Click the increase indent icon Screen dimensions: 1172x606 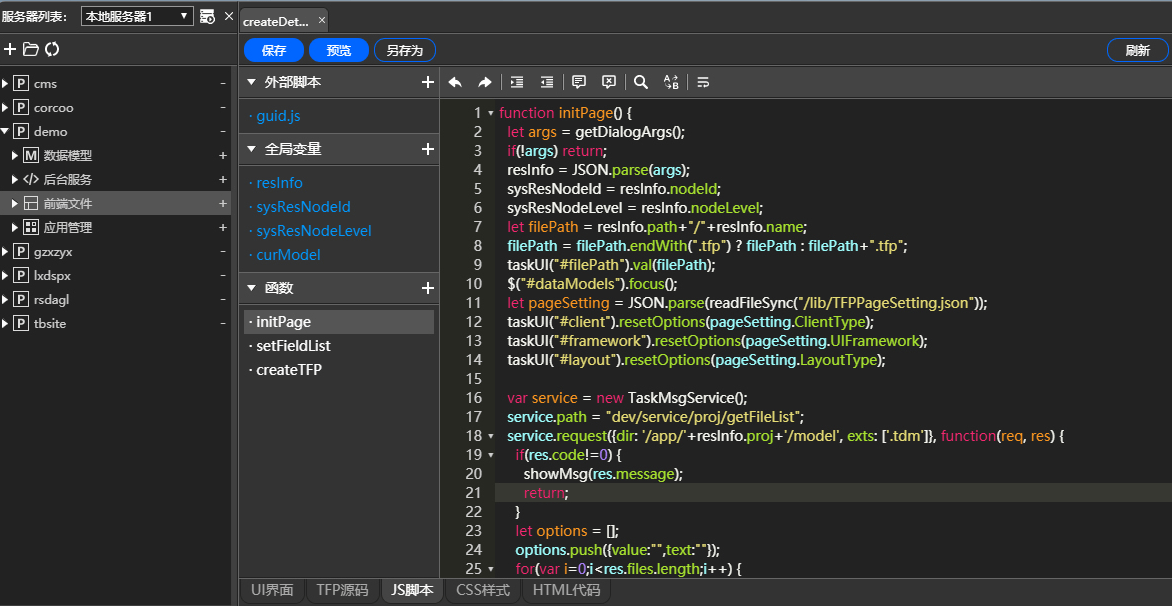click(517, 82)
